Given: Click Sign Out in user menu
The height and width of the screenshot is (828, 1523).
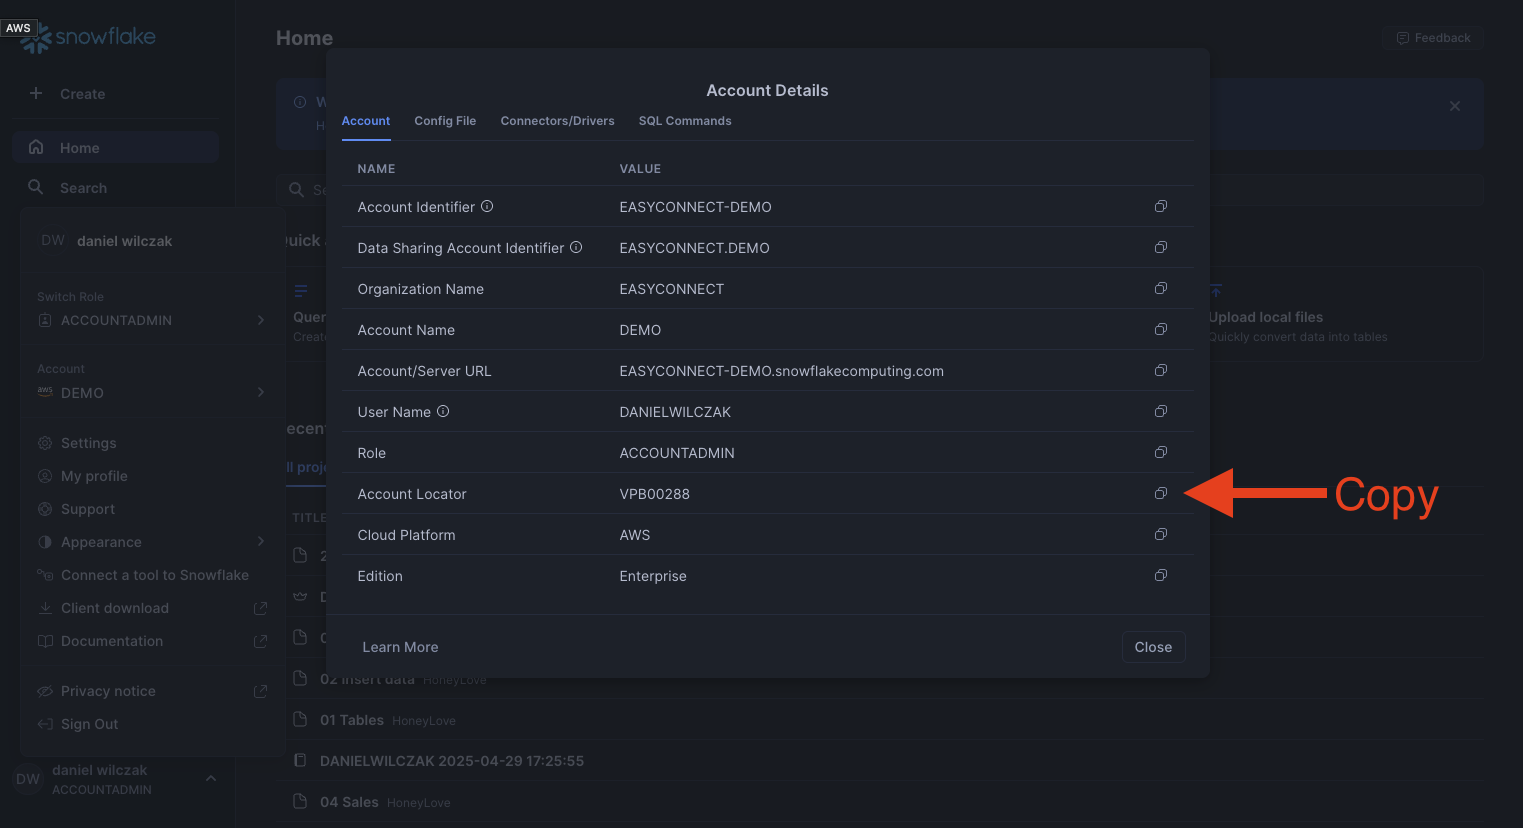Looking at the screenshot, I should [89, 724].
